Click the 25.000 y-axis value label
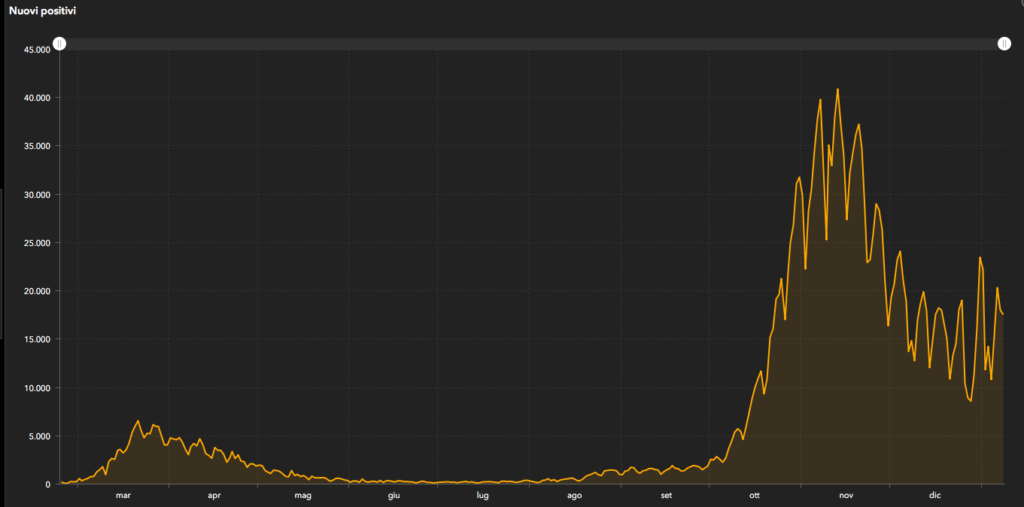The height and width of the screenshot is (507, 1024). tap(37, 243)
